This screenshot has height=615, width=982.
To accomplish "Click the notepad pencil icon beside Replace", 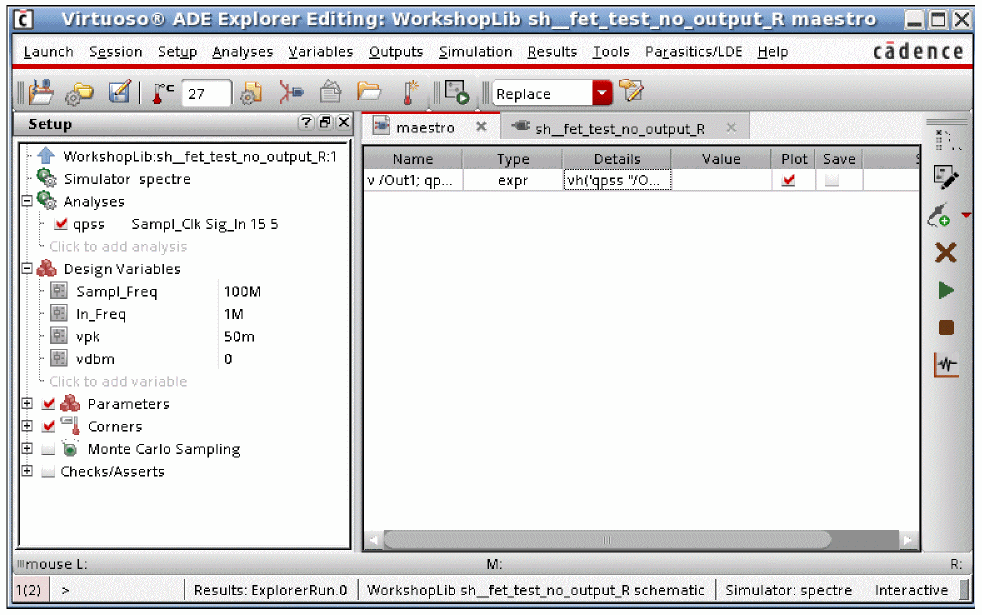I will [631, 91].
